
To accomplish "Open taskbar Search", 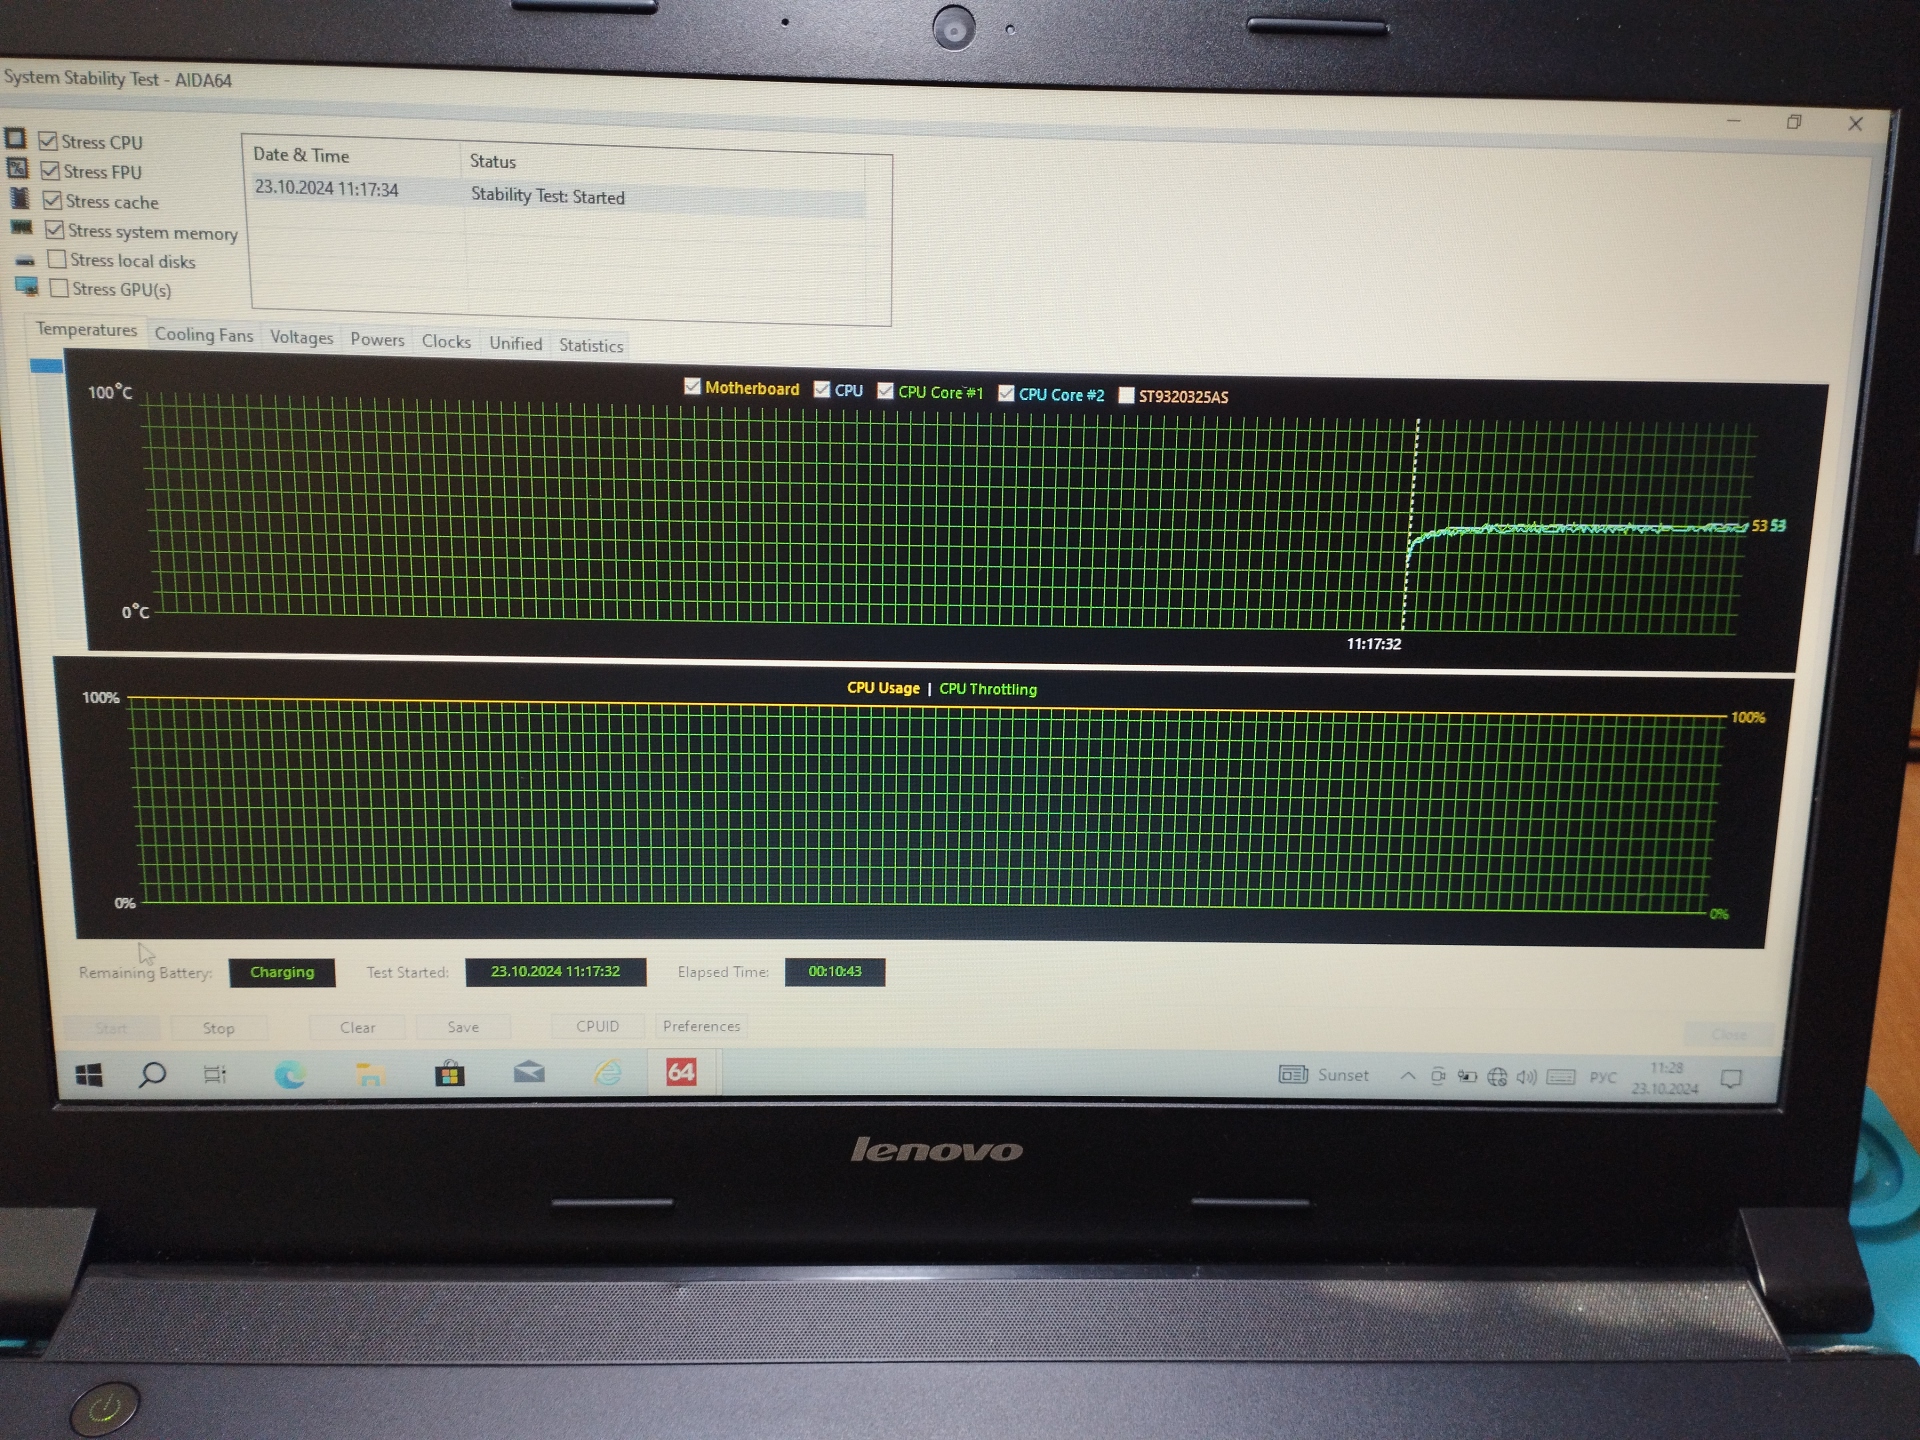I will point(152,1075).
